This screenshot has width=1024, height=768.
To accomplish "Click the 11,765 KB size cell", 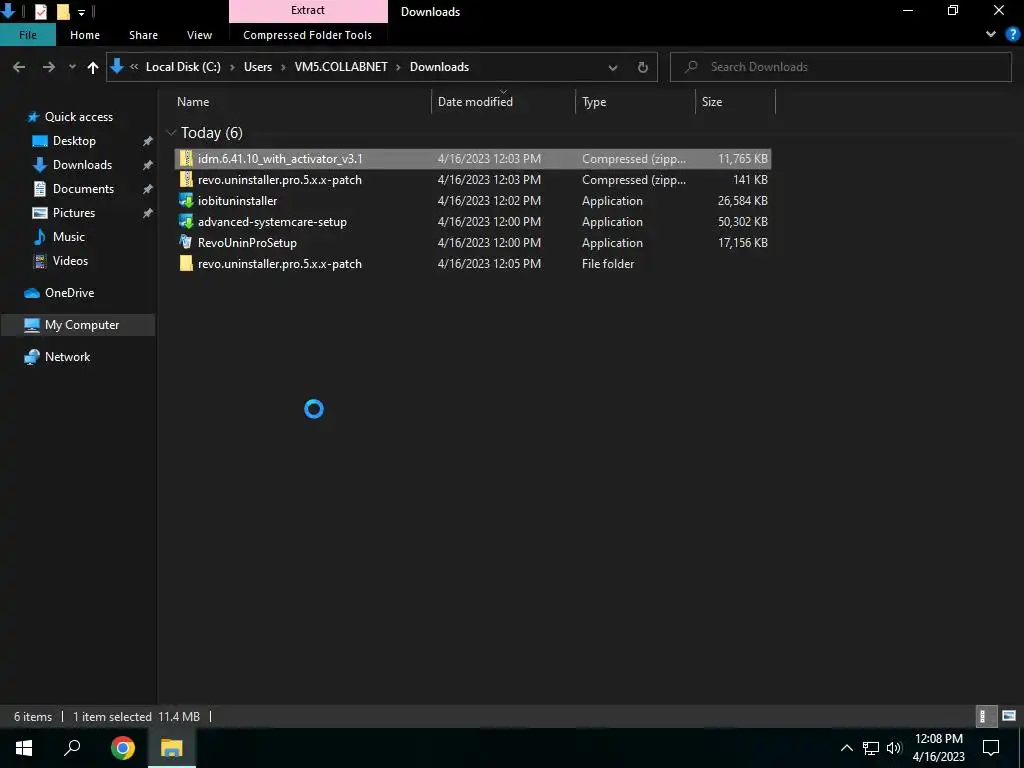I will tap(743, 159).
